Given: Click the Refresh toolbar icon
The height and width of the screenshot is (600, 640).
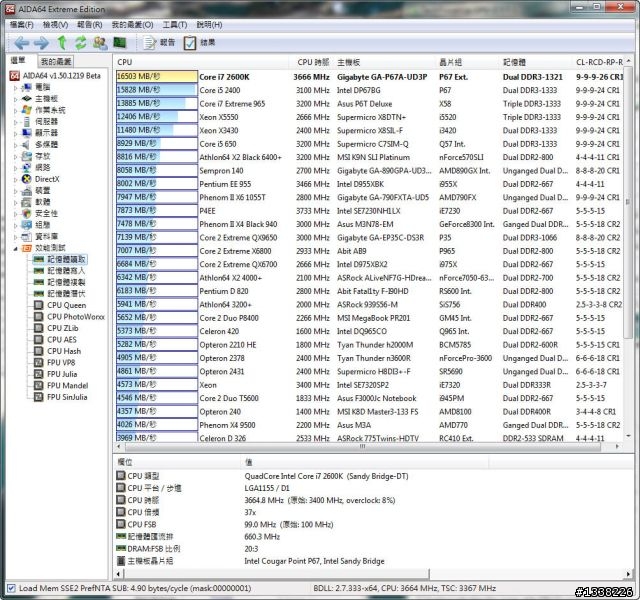Looking at the screenshot, I should pyautogui.click(x=81, y=42).
